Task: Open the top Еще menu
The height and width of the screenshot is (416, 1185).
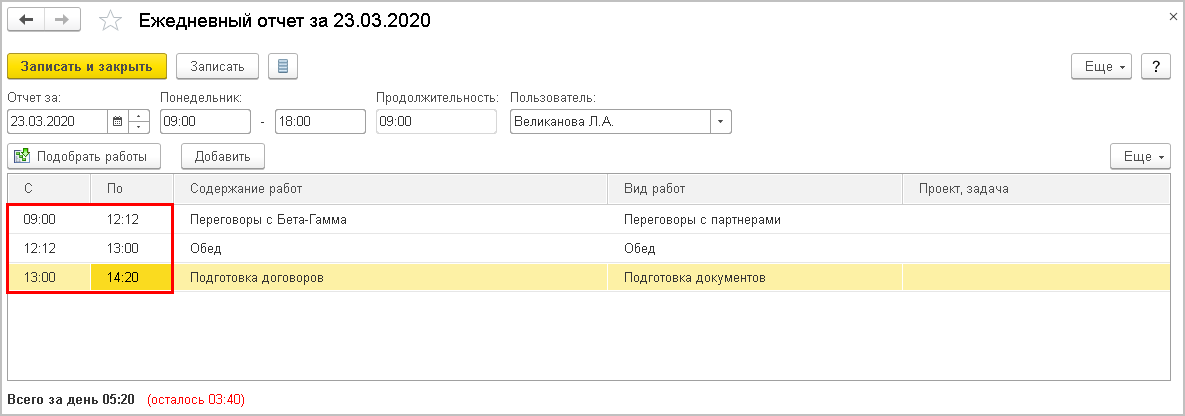Action: (1104, 66)
